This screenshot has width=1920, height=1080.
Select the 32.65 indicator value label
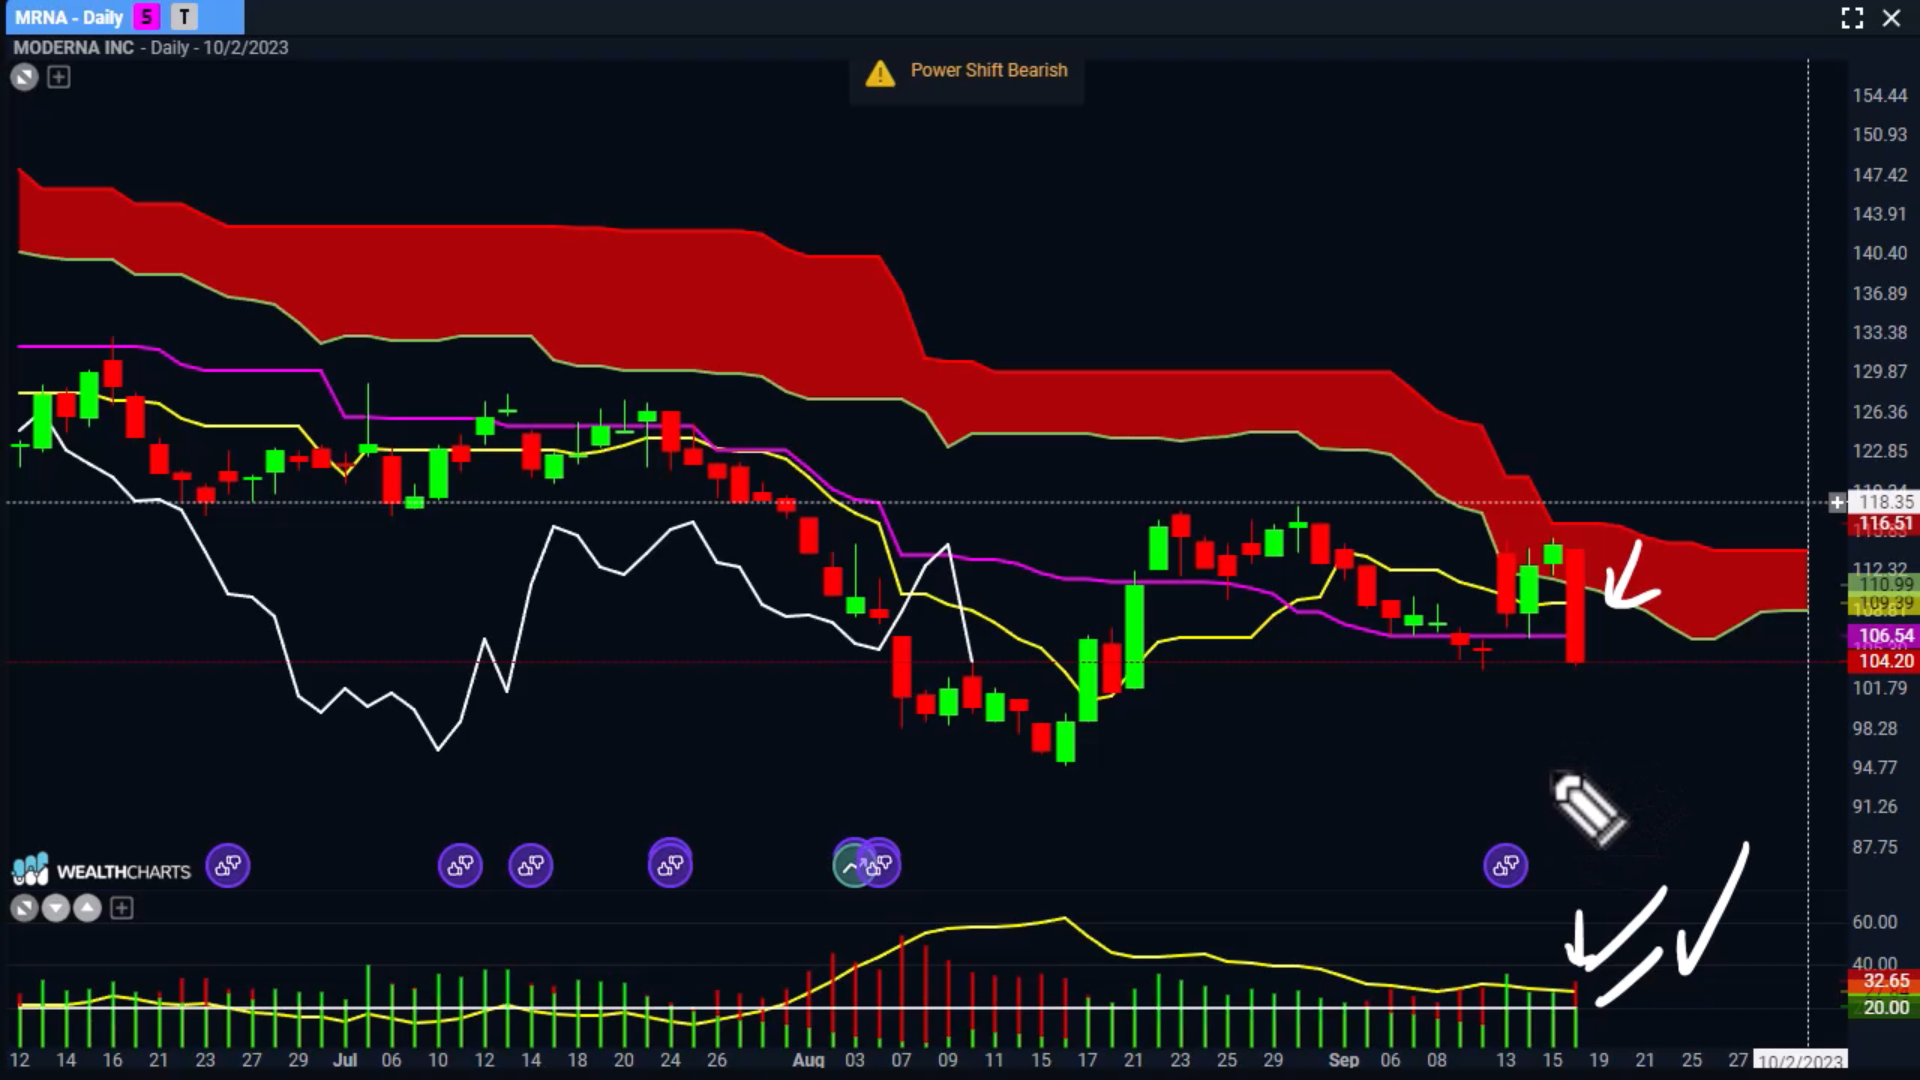click(1885, 981)
